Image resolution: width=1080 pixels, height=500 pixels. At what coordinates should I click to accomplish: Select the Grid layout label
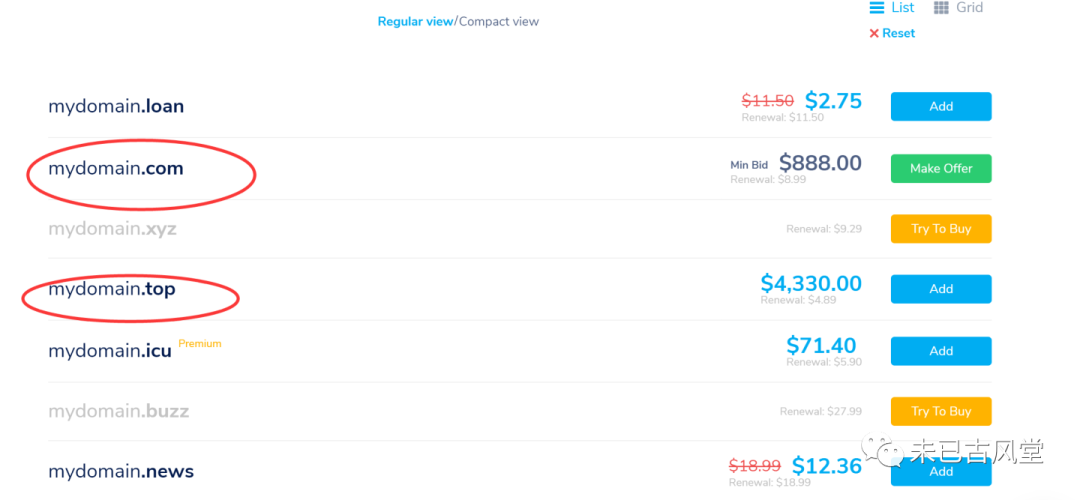click(x=970, y=8)
